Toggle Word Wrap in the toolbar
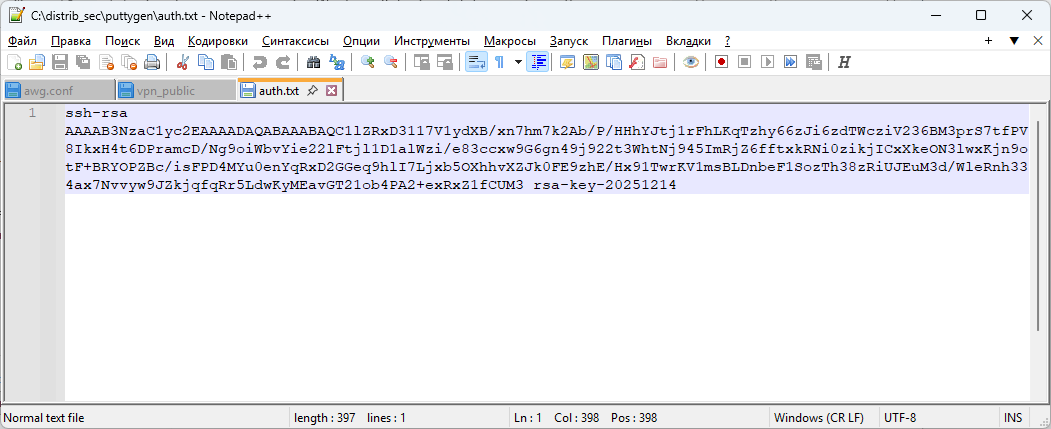 pos(476,62)
